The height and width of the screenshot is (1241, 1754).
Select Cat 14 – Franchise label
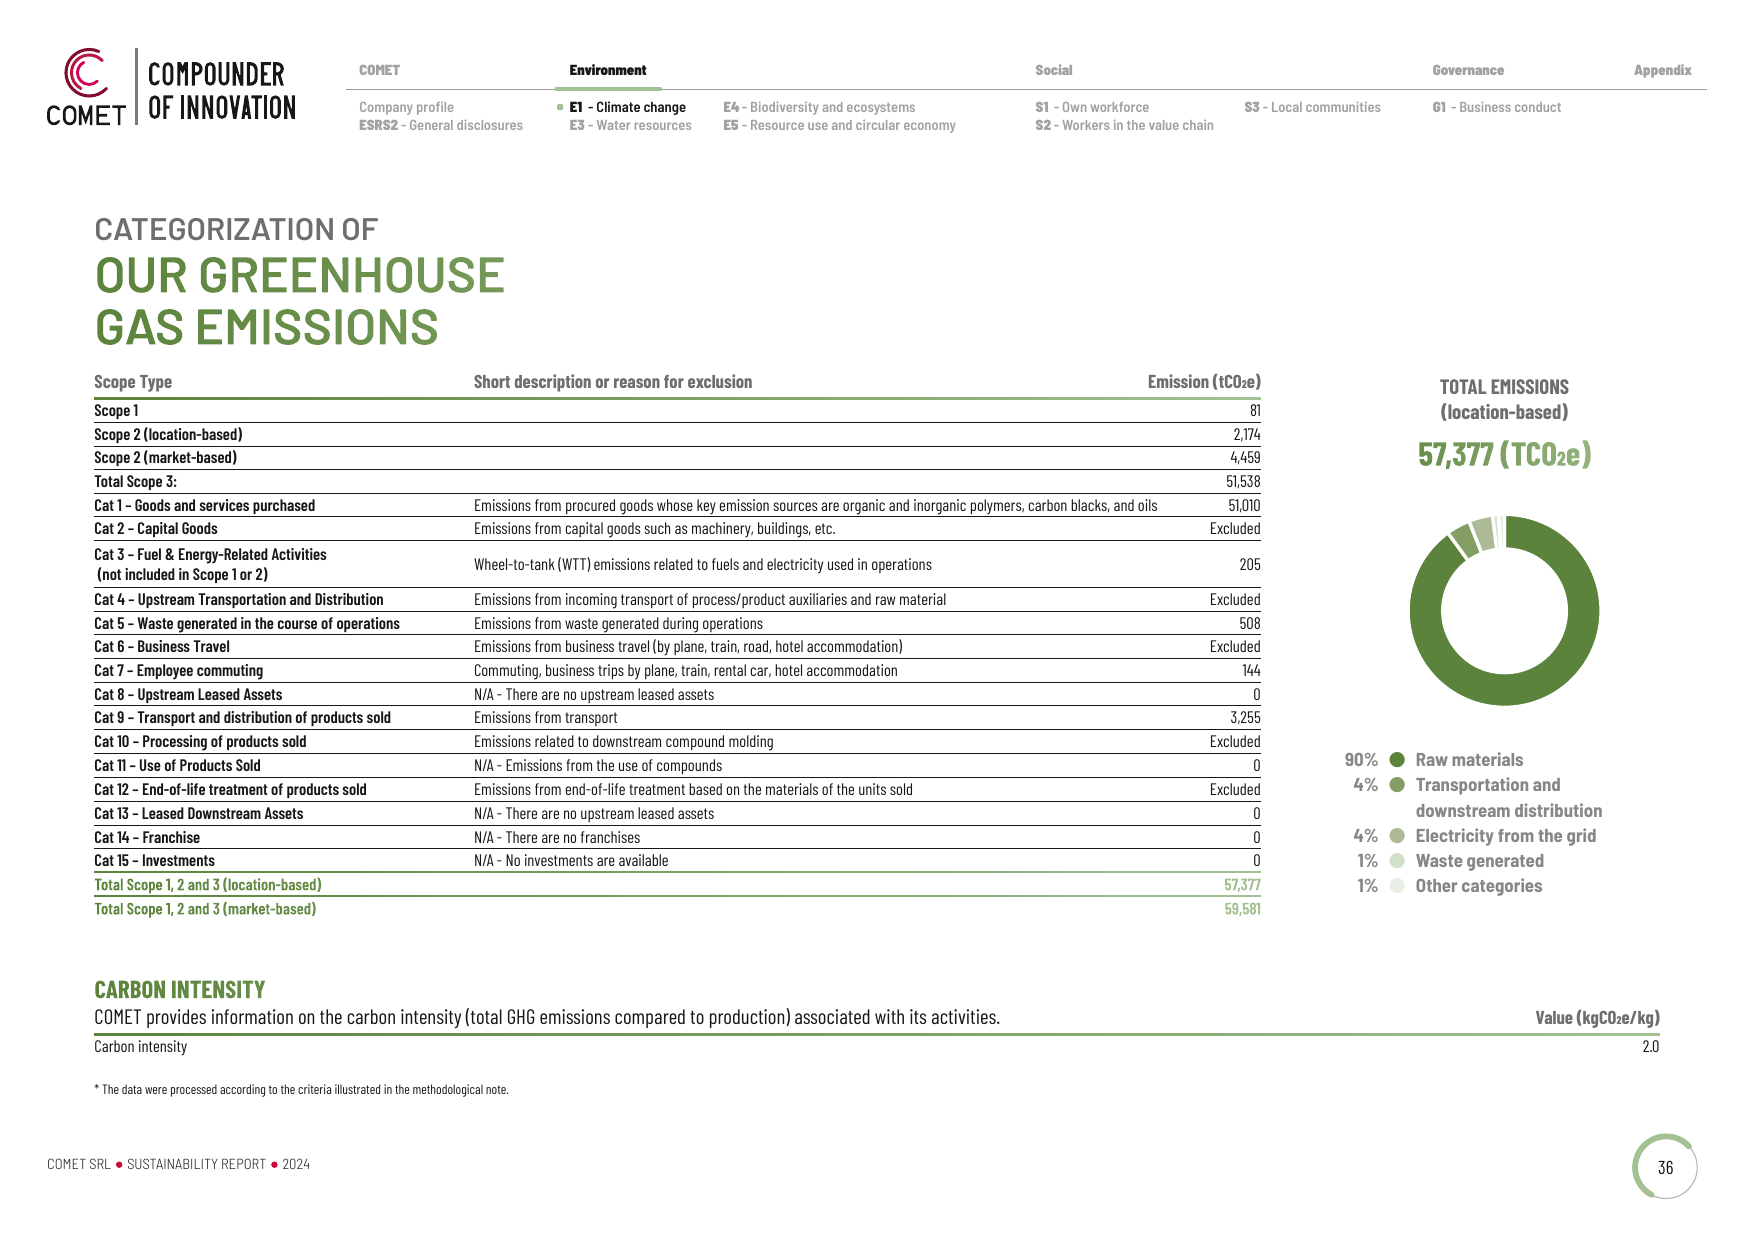pos(147,838)
